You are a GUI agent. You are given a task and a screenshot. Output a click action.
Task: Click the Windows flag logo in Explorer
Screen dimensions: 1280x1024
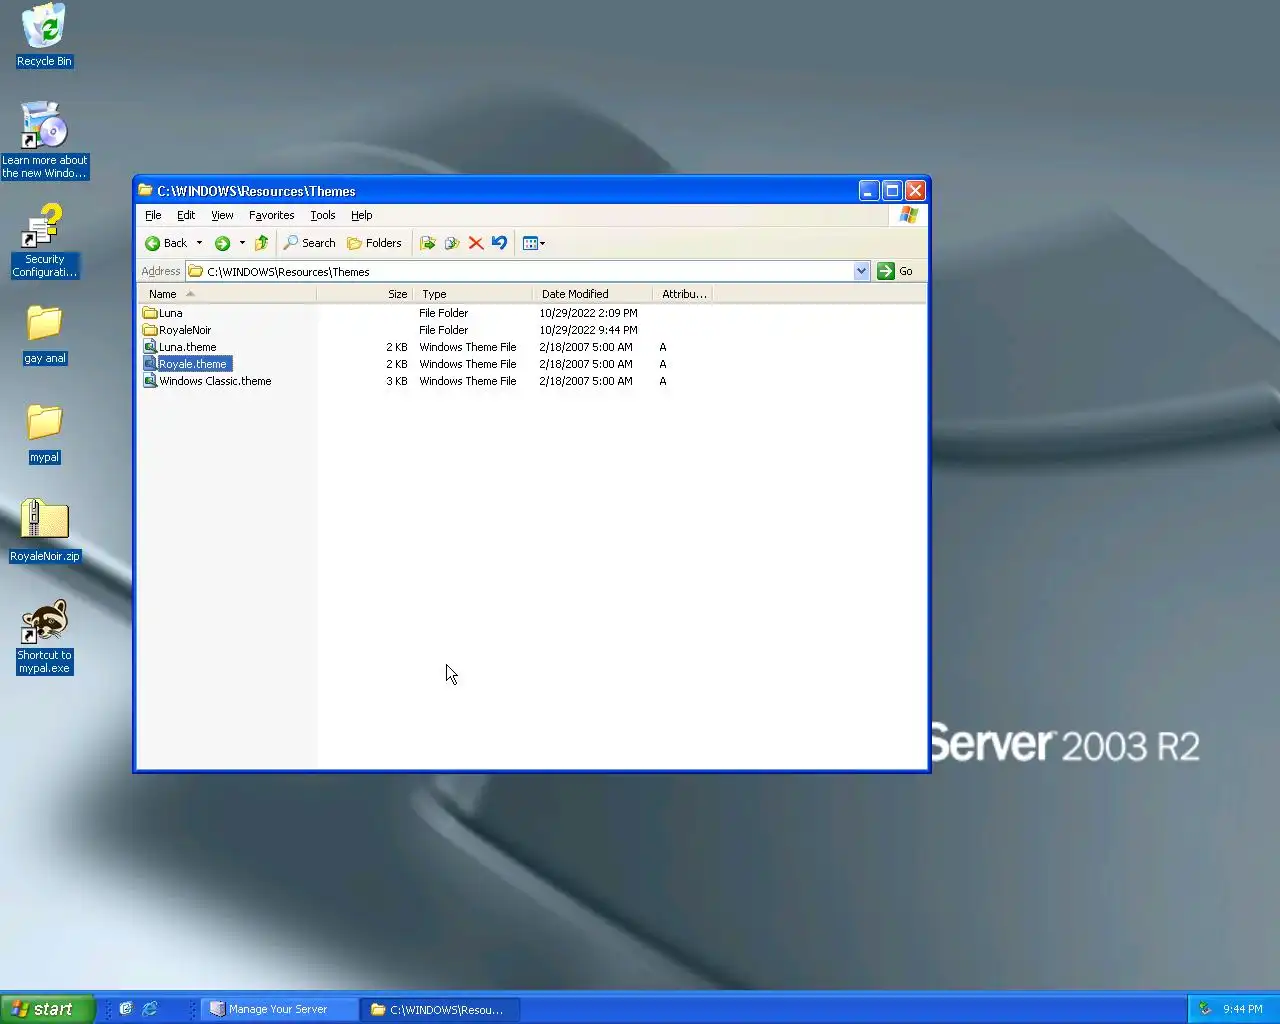click(908, 215)
